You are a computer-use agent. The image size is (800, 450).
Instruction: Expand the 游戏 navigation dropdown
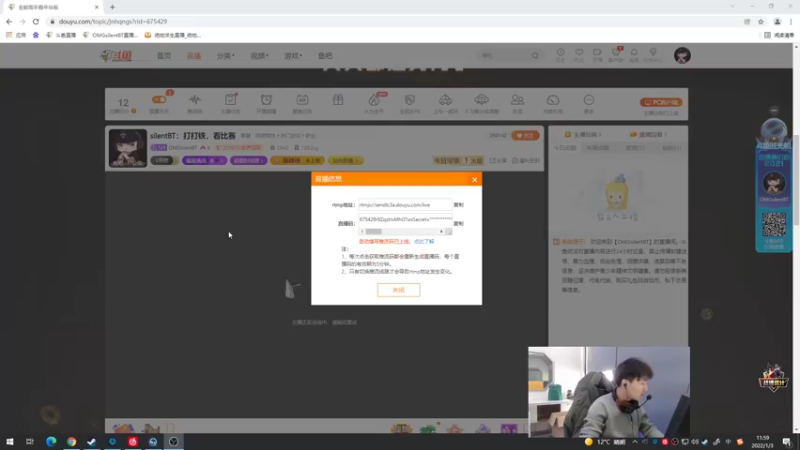293,56
